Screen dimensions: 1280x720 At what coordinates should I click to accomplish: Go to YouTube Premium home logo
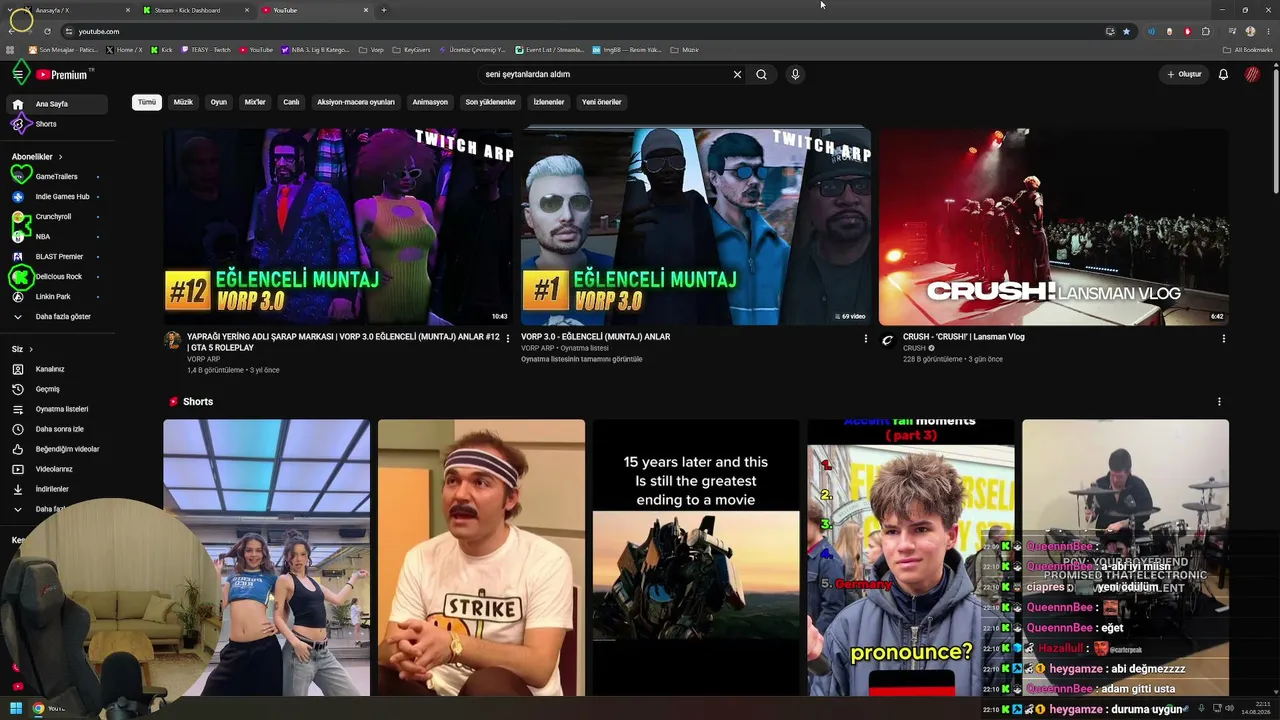pos(62,75)
